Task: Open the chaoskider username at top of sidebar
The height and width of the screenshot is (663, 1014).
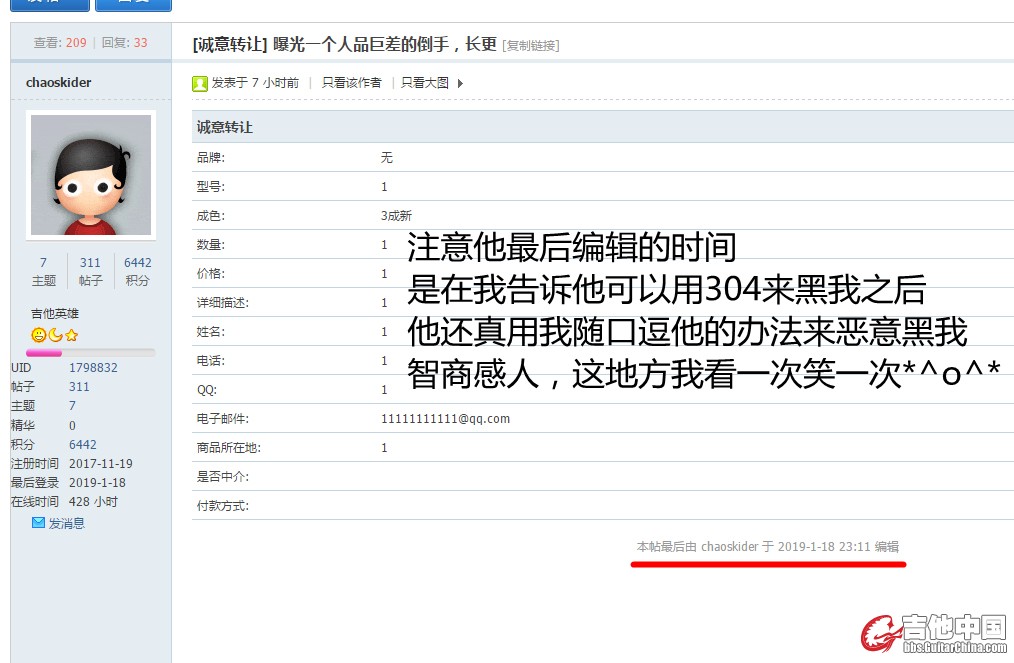Action: click(58, 82)
